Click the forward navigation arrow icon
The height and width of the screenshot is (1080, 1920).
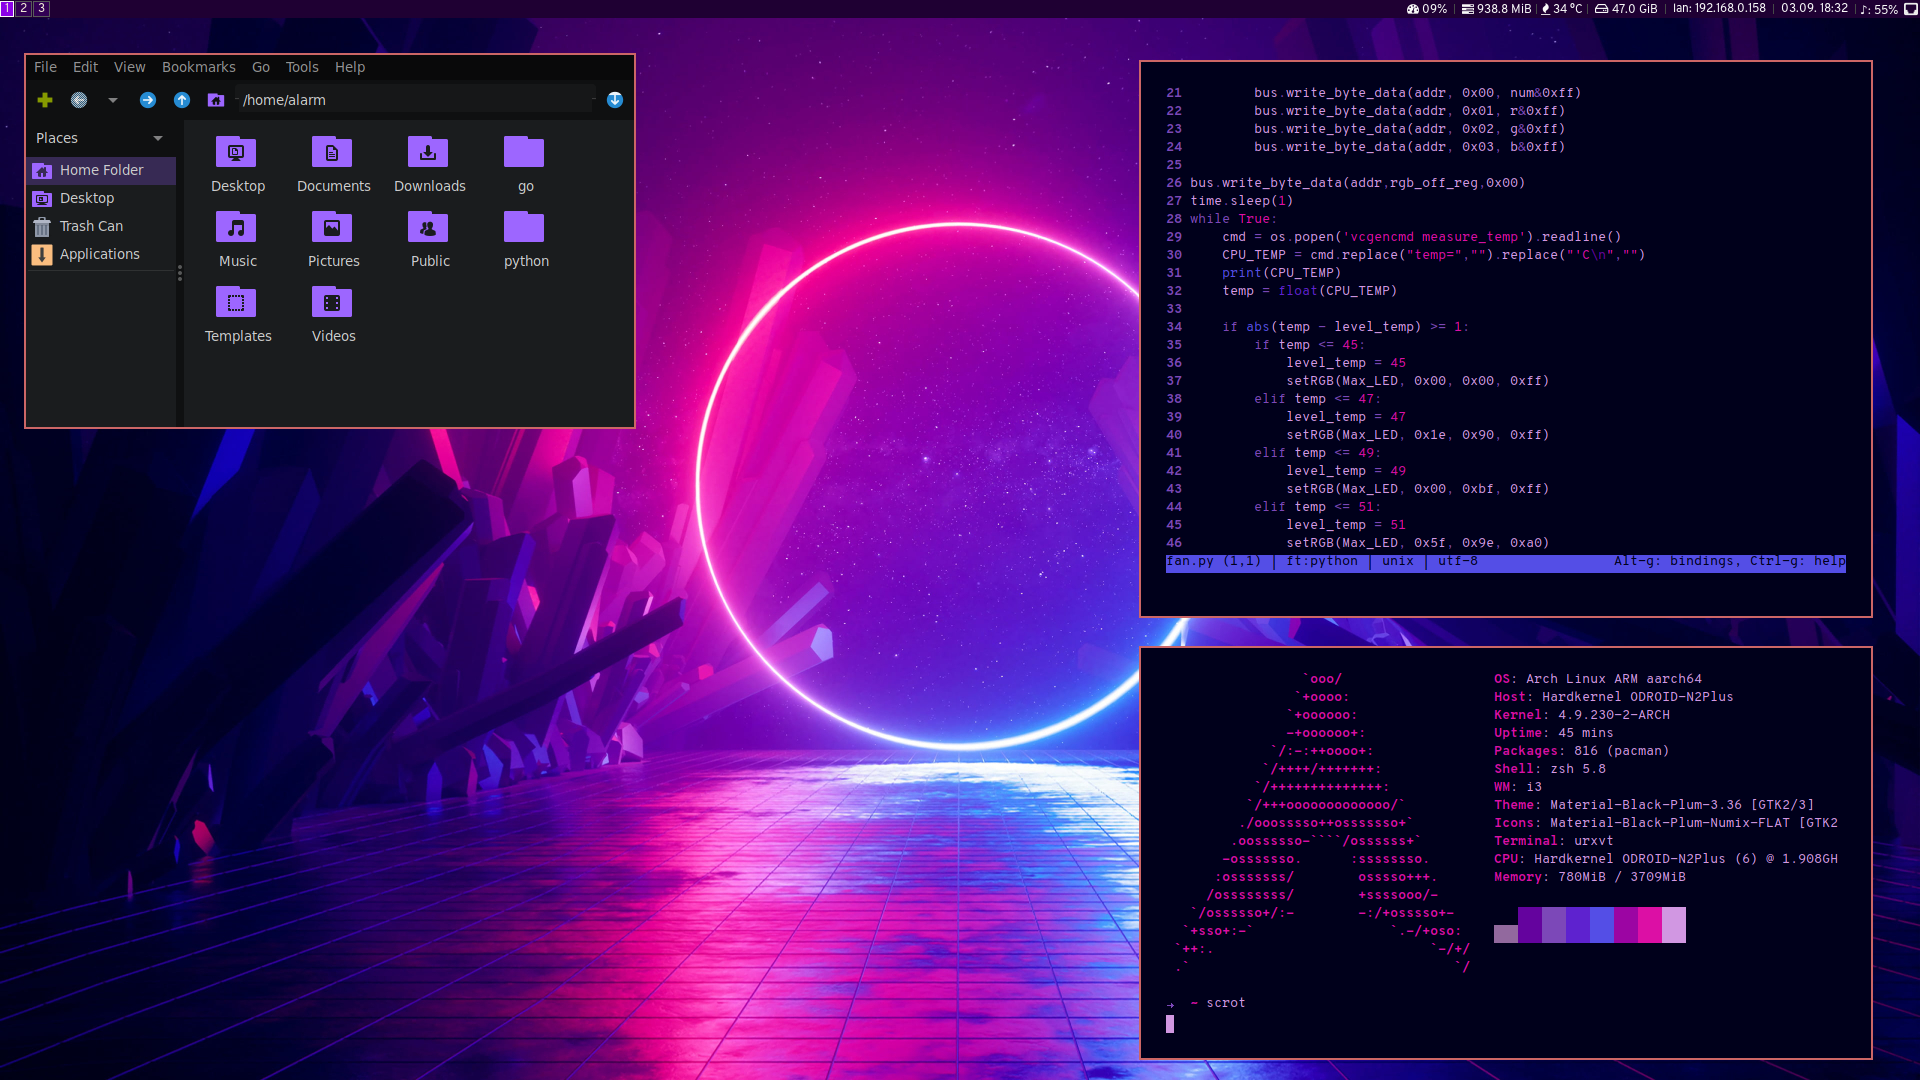point(148,100)
